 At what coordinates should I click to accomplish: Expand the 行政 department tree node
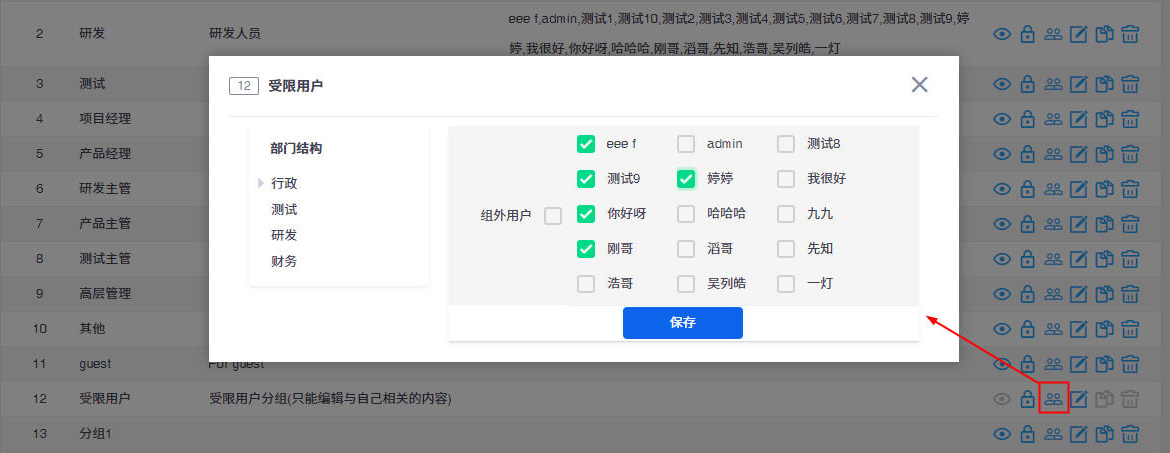pos(261,183)
